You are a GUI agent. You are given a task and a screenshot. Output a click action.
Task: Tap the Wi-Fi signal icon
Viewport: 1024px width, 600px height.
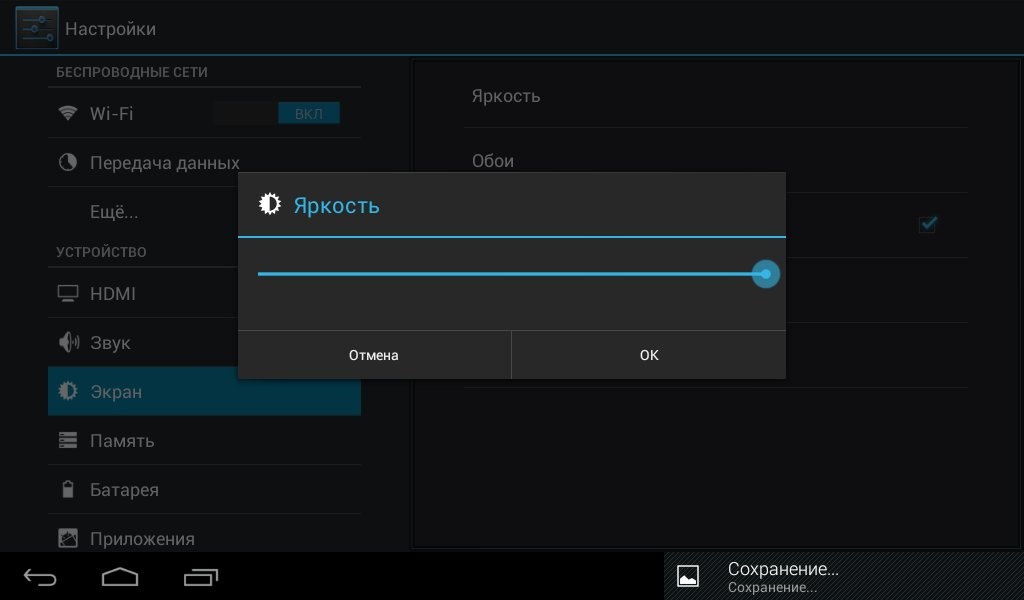coord(68,113)
